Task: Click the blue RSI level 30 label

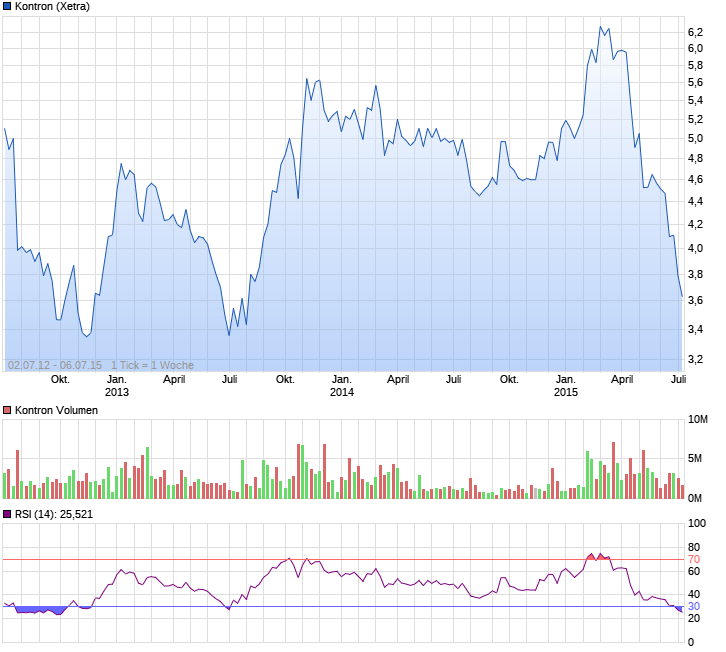Action: (x=694, y=606)
